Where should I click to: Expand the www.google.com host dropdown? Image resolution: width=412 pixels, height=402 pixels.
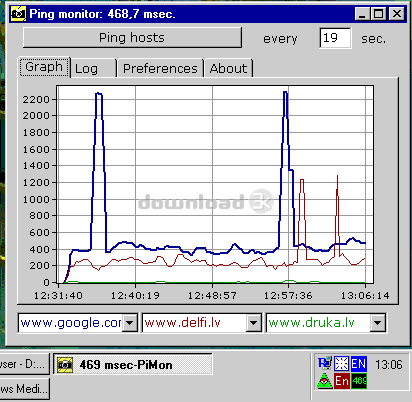(130, 323)
